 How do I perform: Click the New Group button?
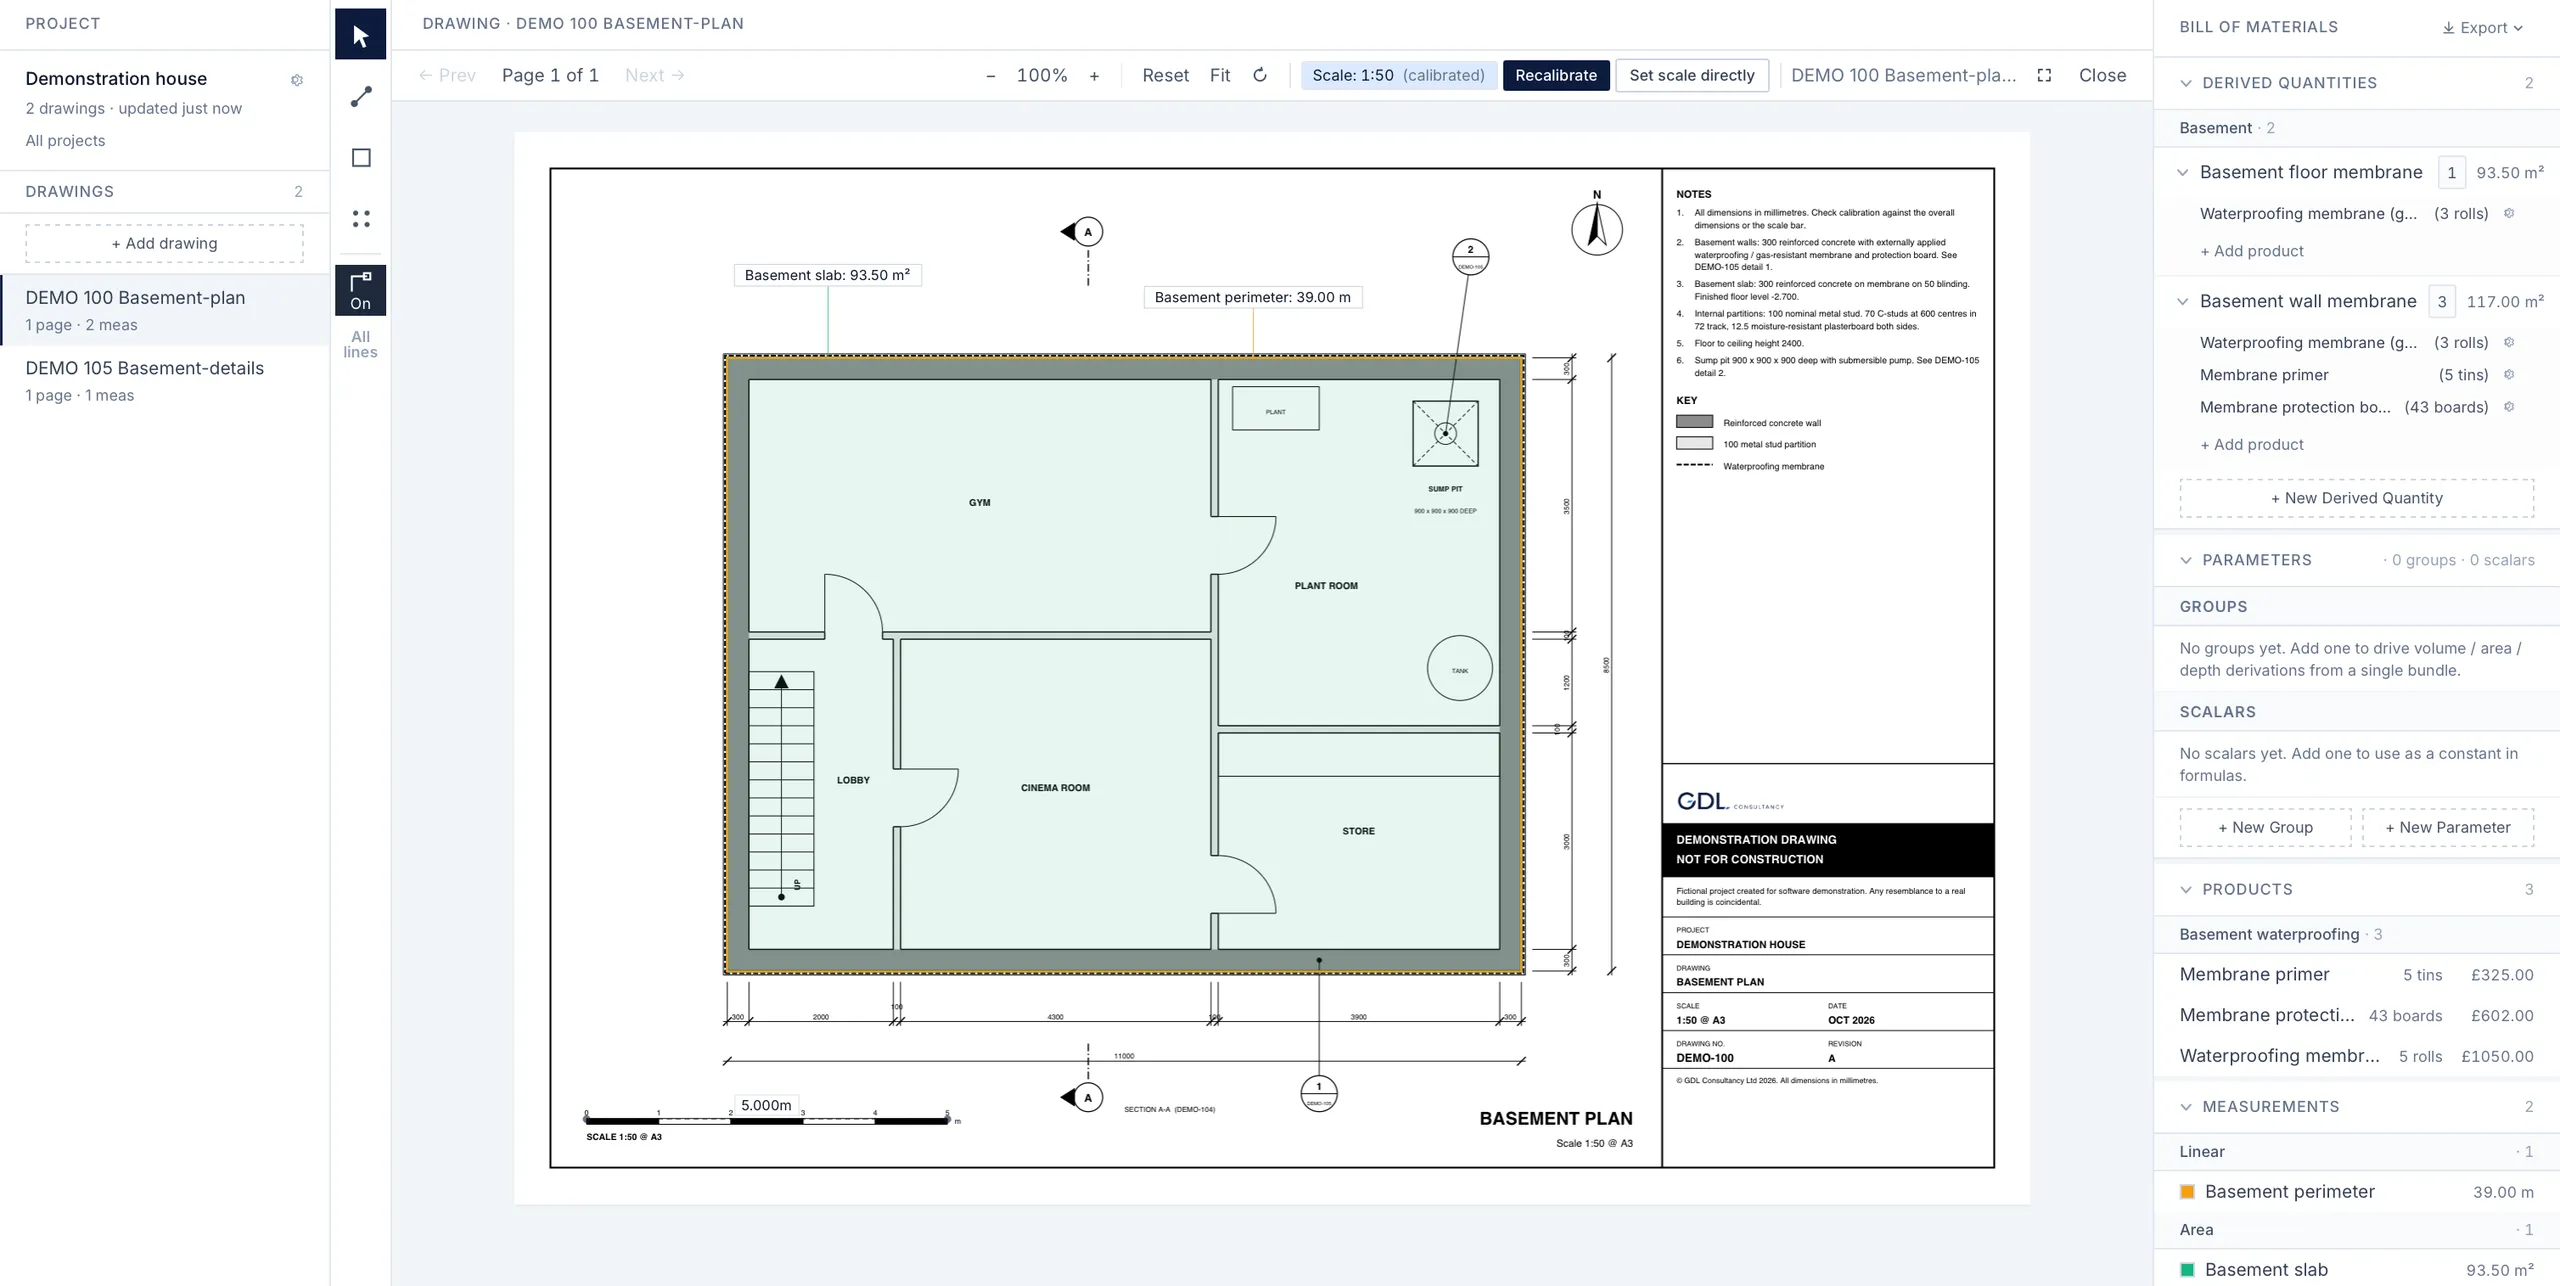[2265, 827]
